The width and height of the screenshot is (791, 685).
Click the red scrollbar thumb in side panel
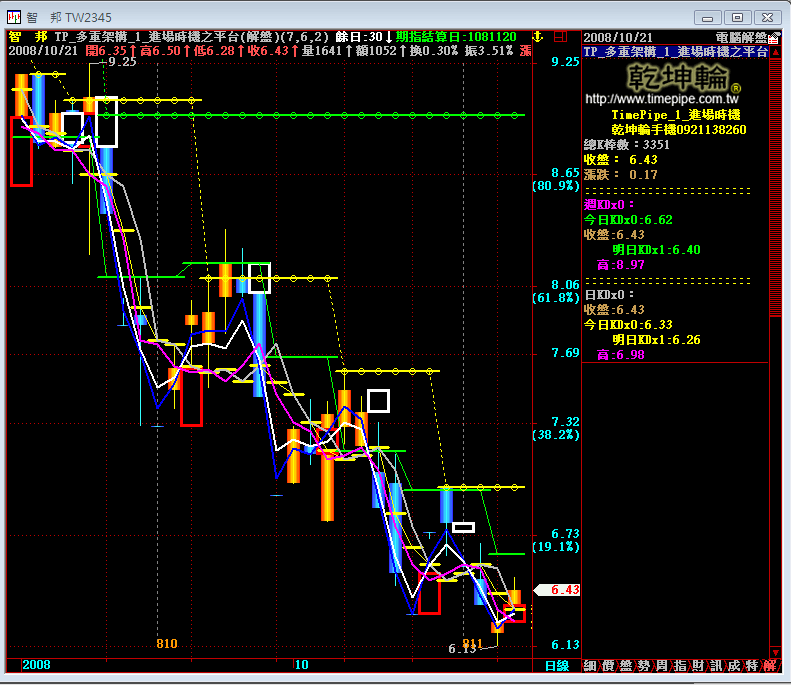pos(775,187)
